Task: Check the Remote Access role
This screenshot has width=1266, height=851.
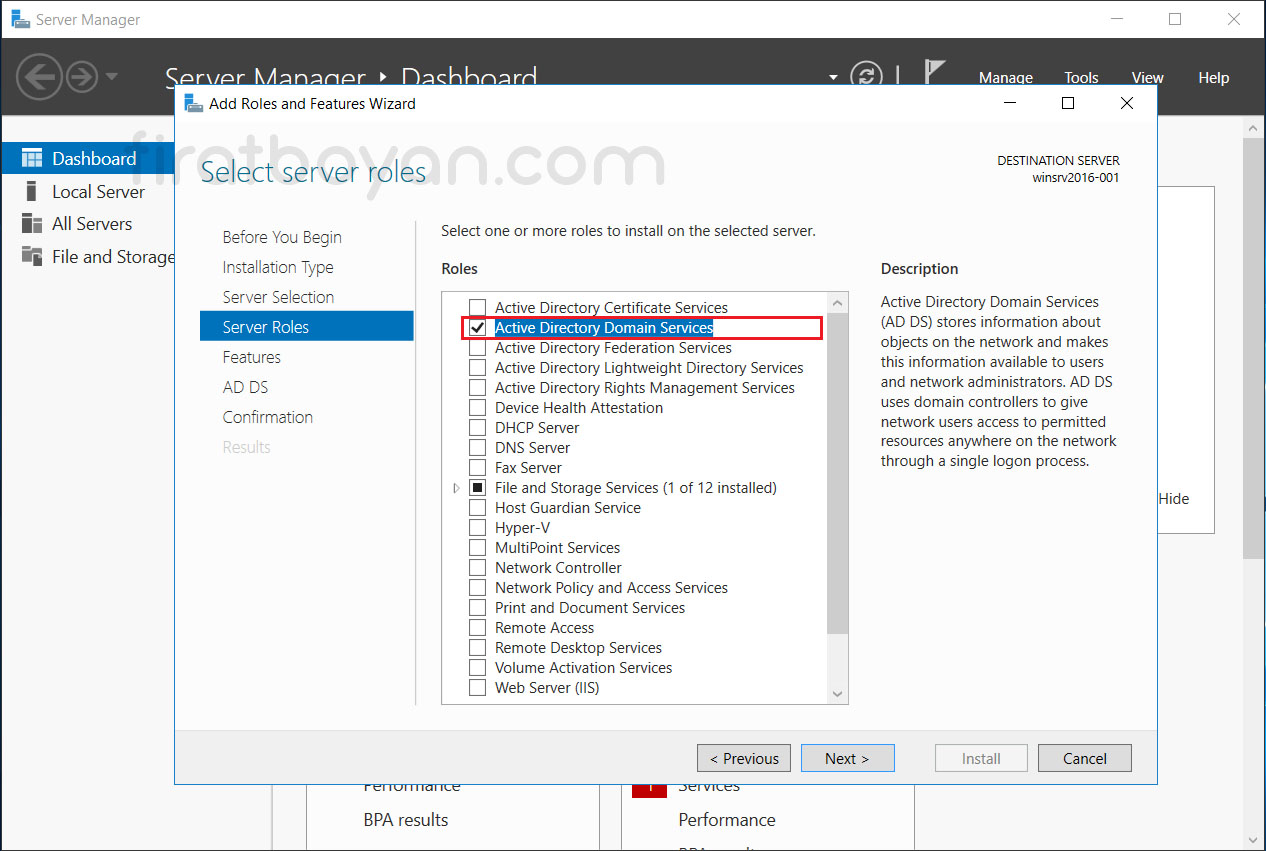Action: [478, 628]
